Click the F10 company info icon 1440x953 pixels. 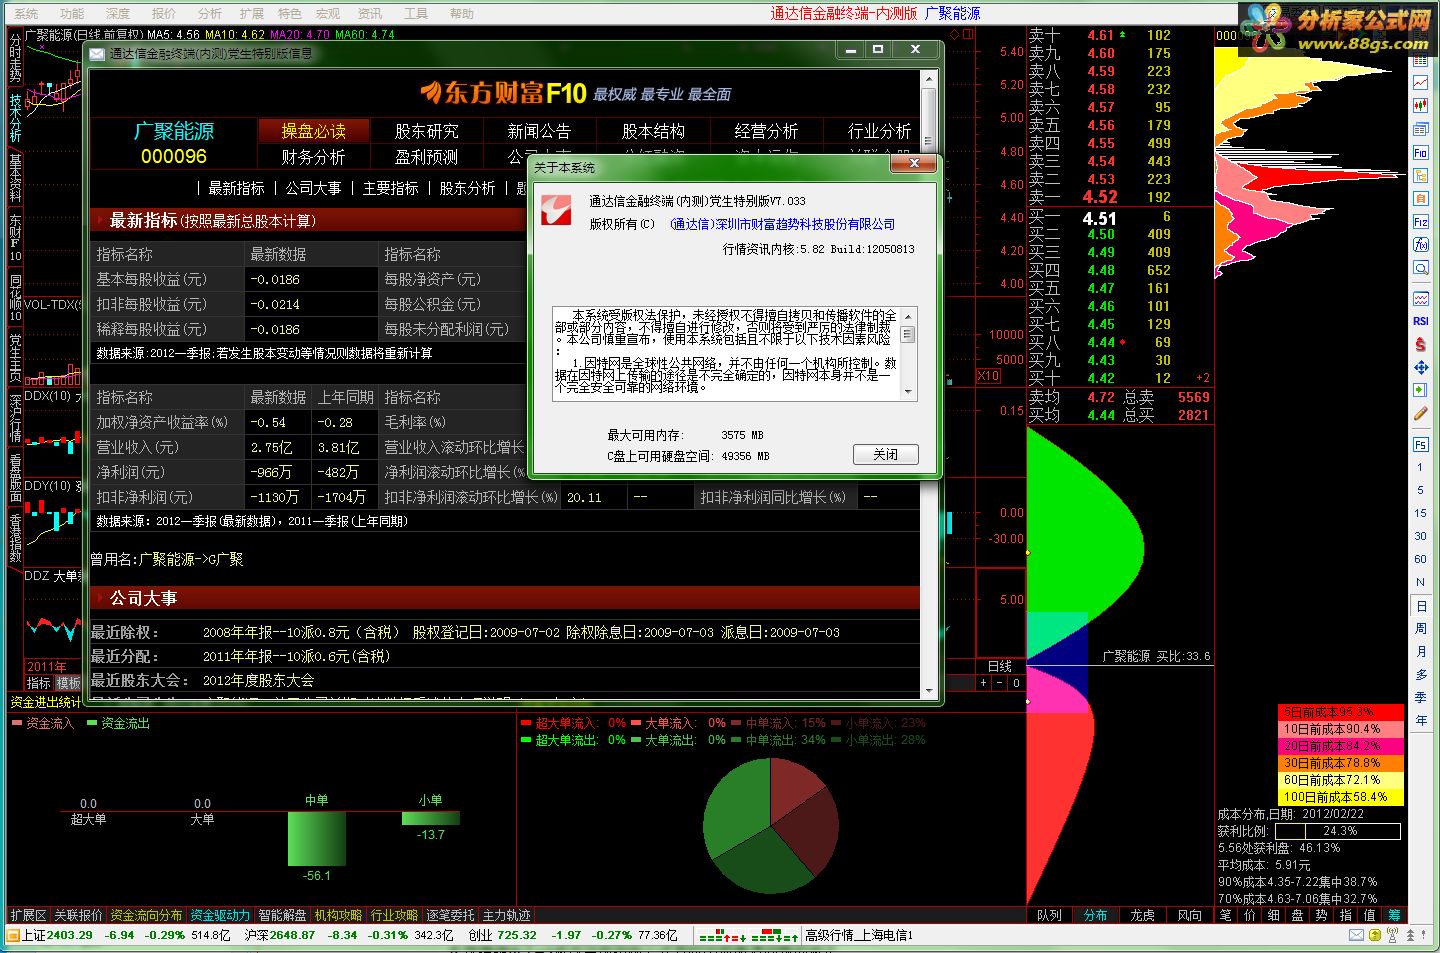(1420, 153)
